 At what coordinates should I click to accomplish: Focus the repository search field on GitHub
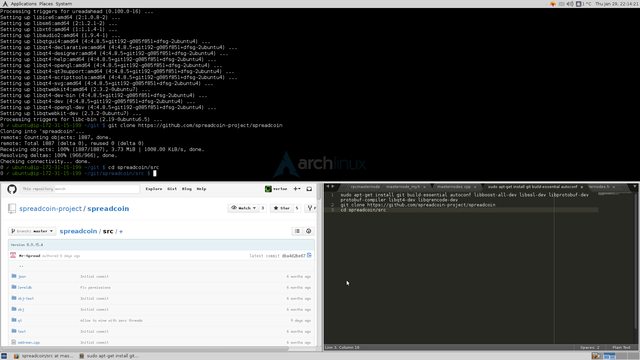80,189
